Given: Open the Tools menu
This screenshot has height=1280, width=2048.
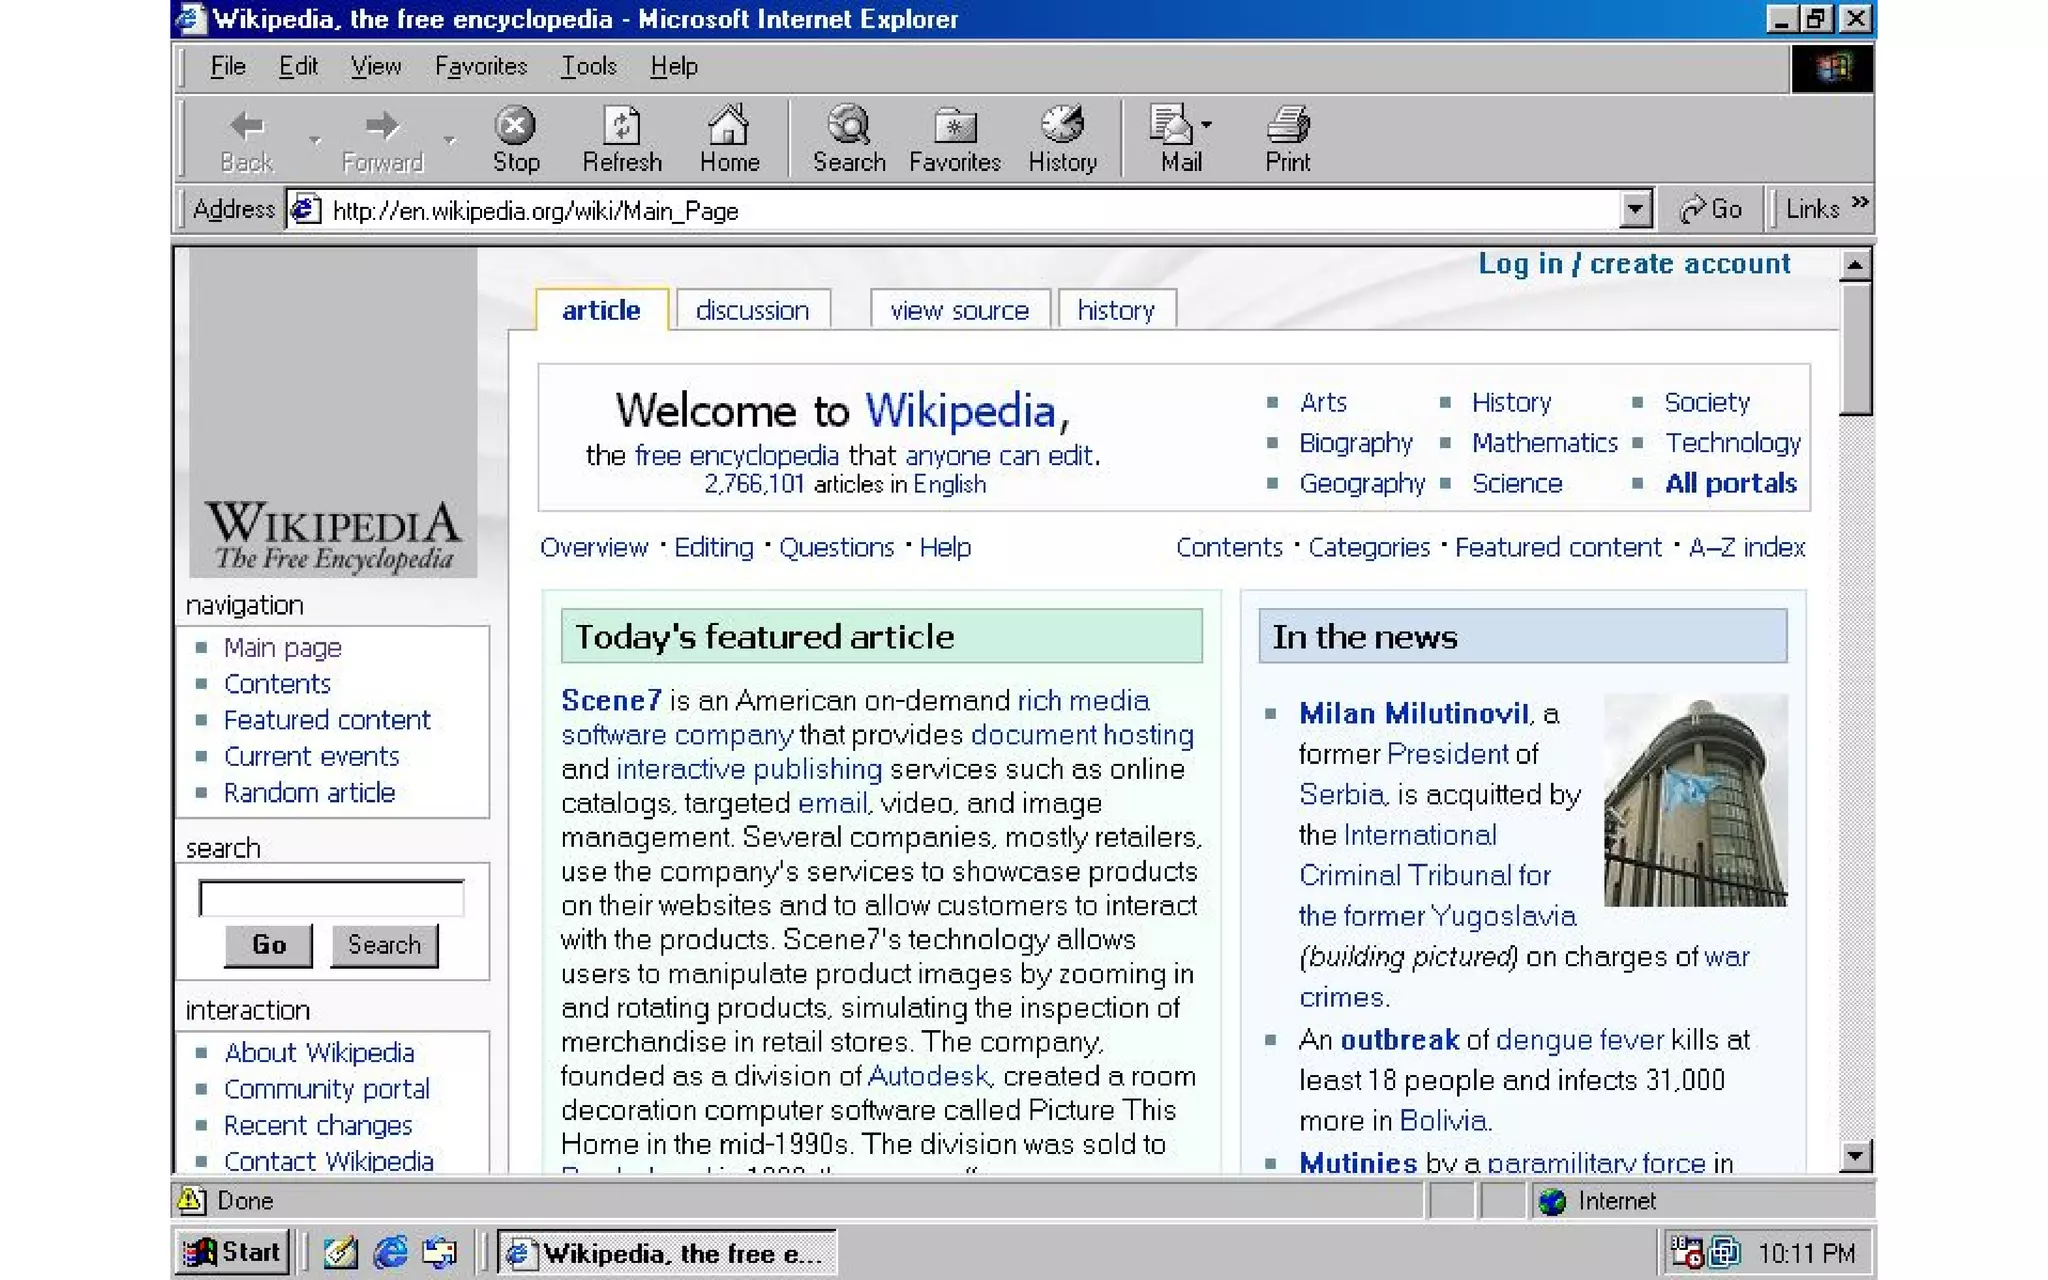Looking at the screenshot, I should [x=588, y=67].
